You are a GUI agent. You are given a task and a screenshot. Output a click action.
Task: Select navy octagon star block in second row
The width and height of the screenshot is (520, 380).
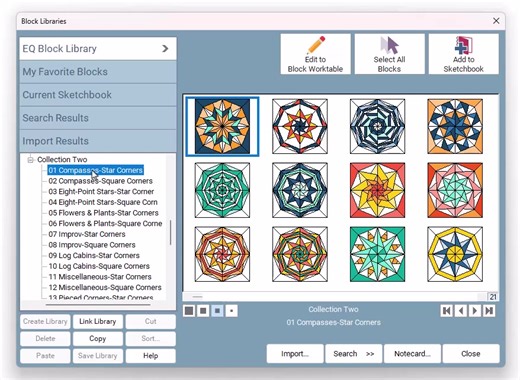300,190
